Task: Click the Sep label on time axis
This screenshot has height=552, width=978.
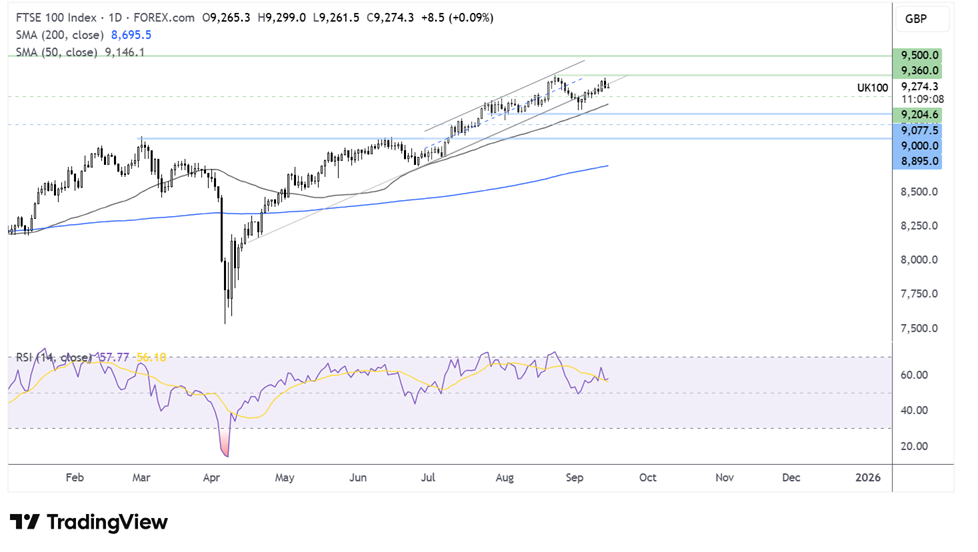Action: click(x=574, y=478)
